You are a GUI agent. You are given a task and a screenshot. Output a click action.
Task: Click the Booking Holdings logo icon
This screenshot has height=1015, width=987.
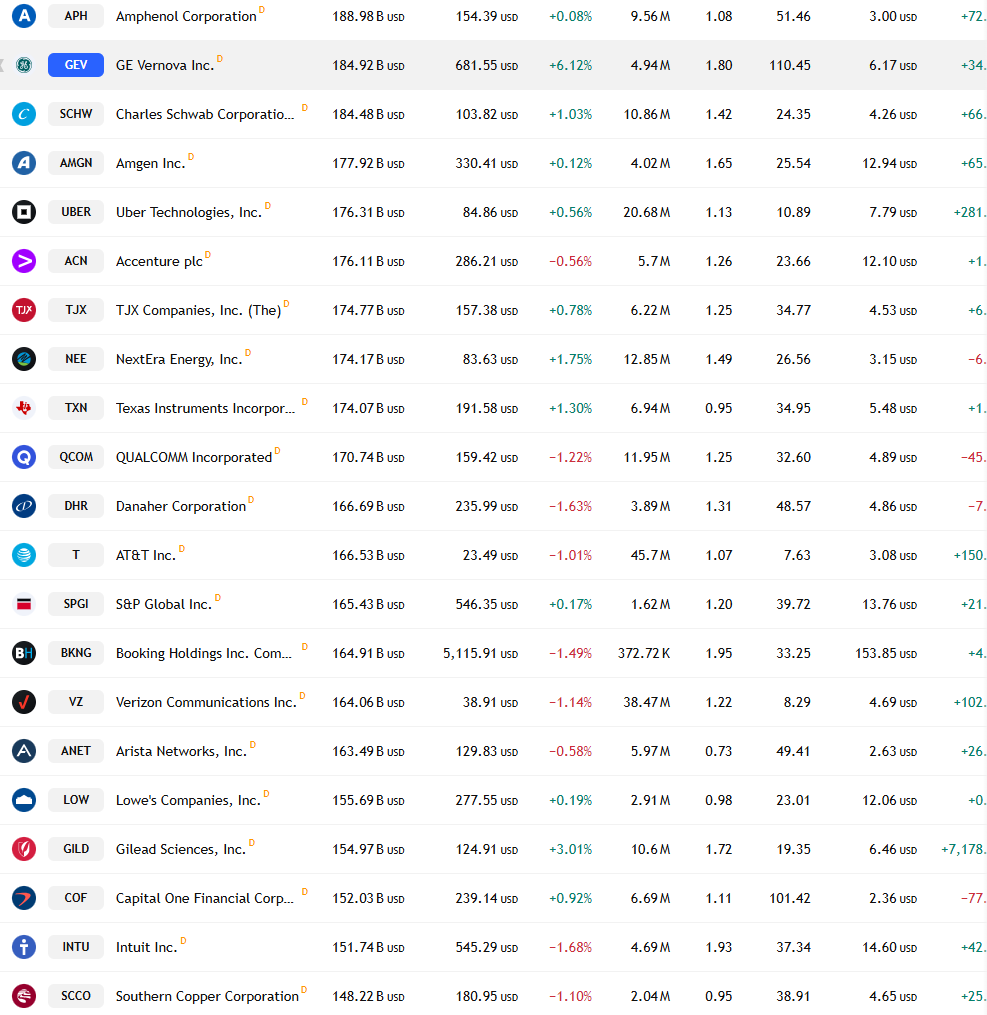pyautogui.click(x=24, y=652)
